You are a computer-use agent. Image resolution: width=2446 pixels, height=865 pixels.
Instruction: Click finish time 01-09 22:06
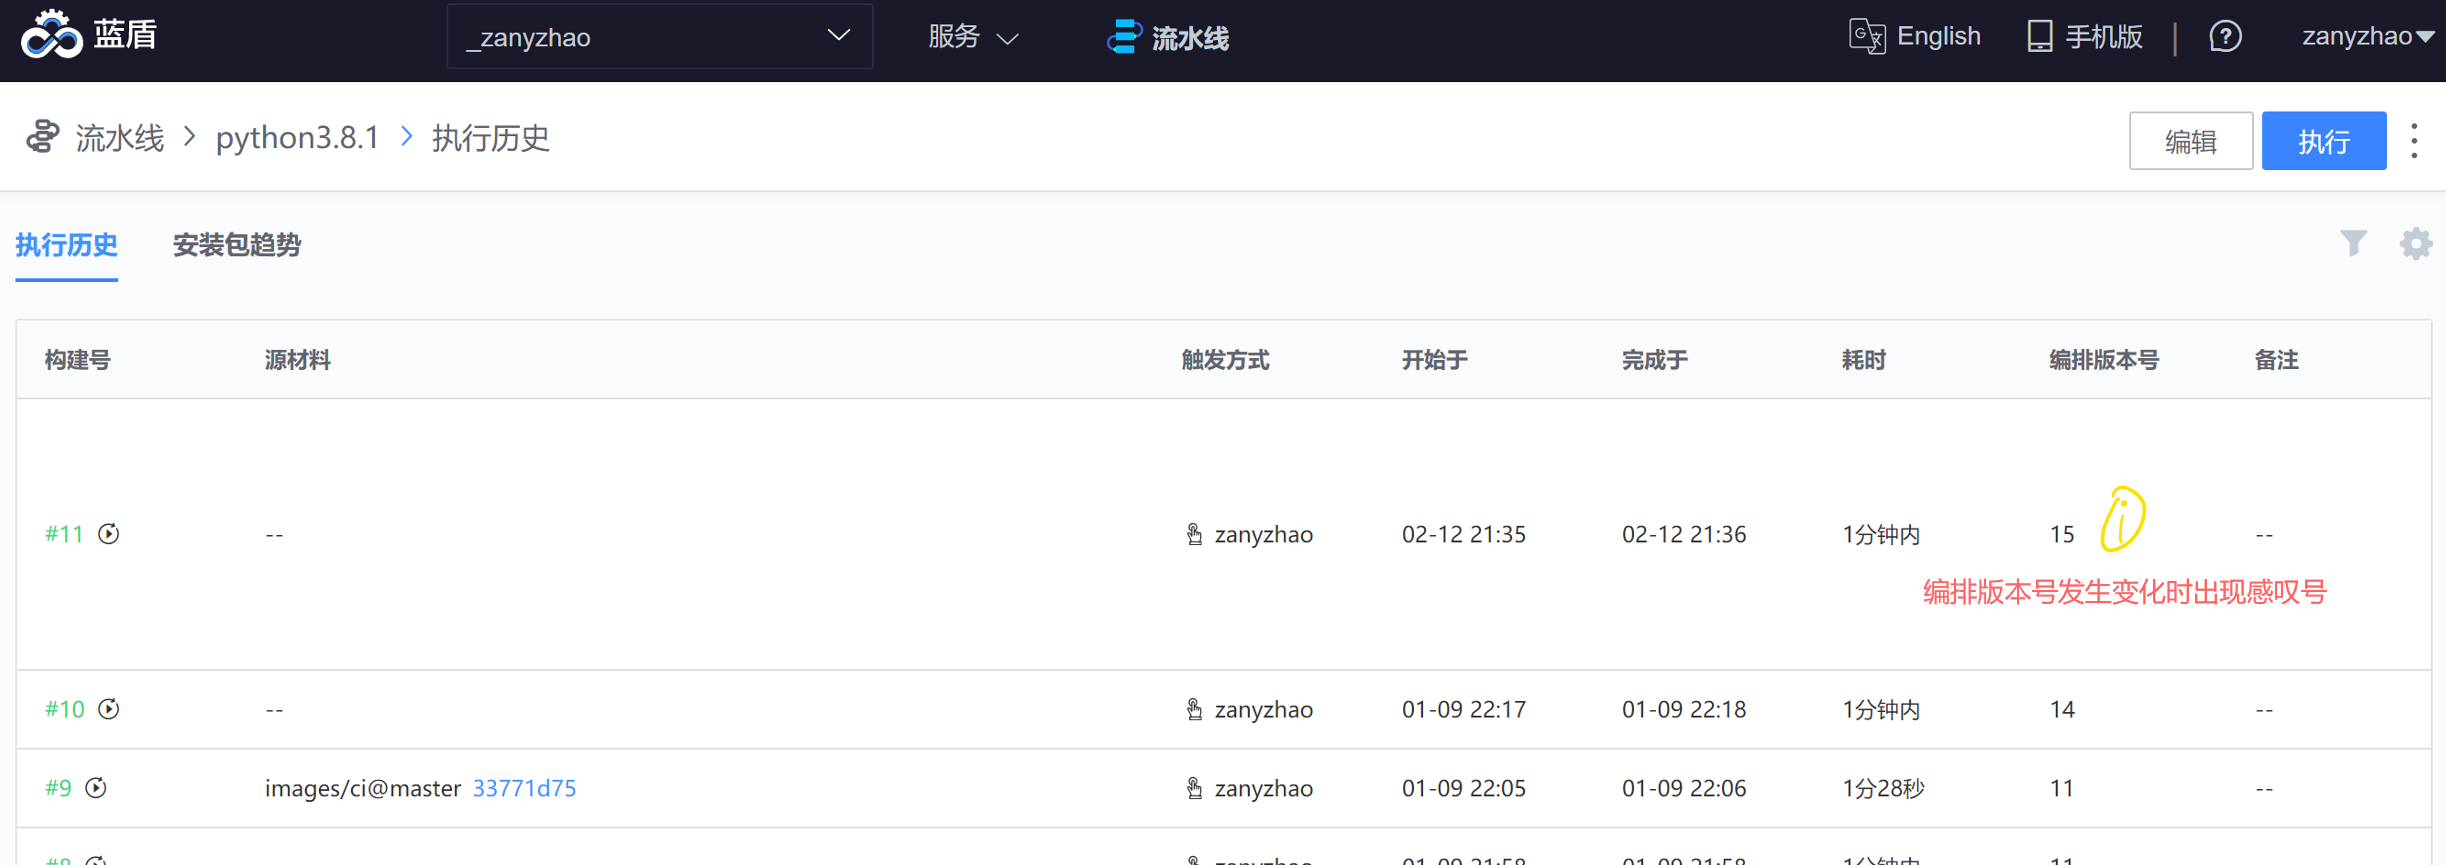pos(1684,788)
